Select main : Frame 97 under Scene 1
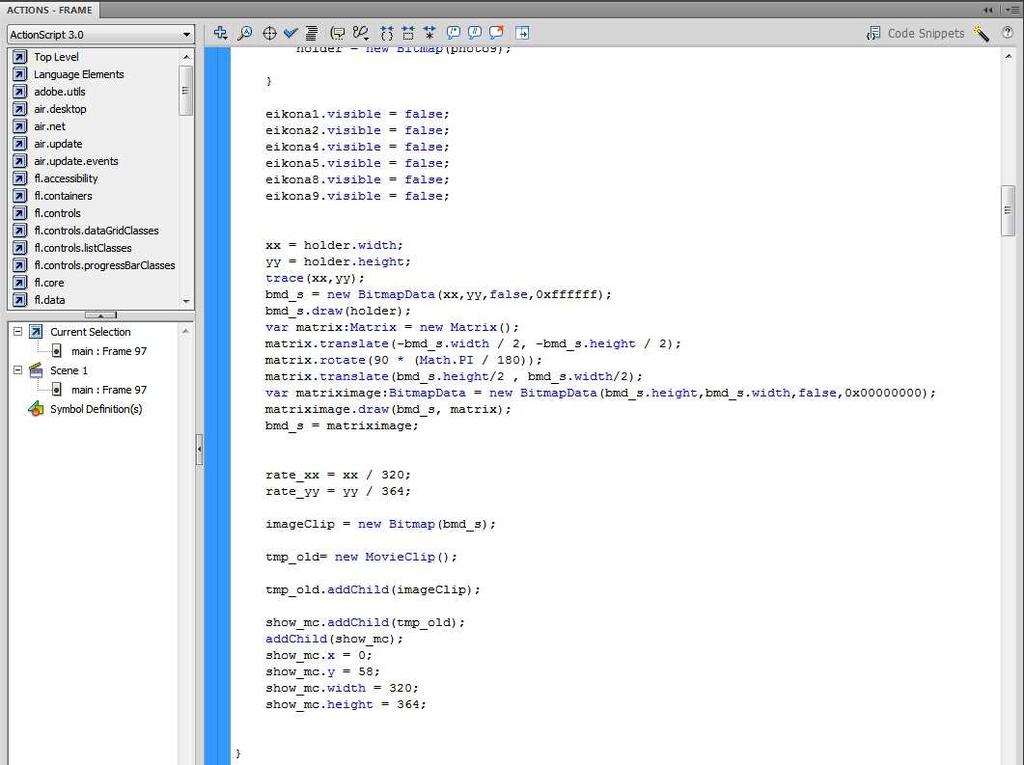This screenshot has height=765, width=1024. tap(109, 389)
